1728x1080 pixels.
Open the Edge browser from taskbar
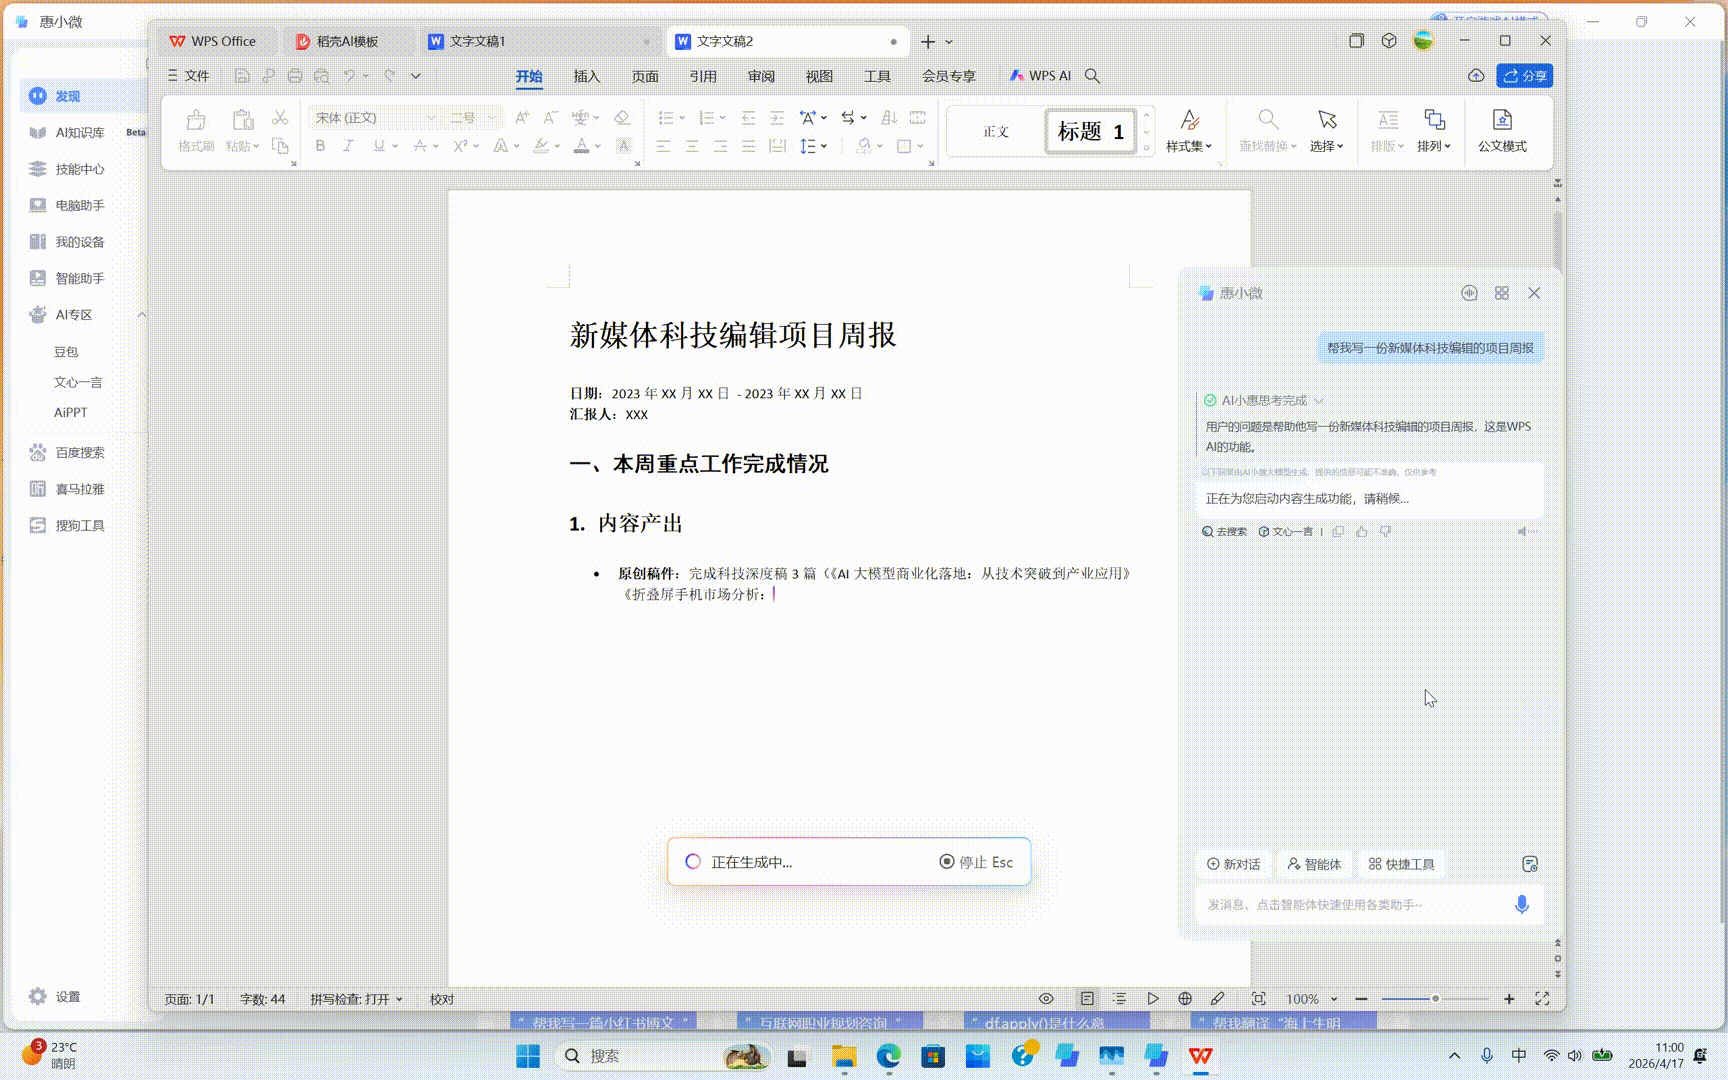(x=888, y=1056)
